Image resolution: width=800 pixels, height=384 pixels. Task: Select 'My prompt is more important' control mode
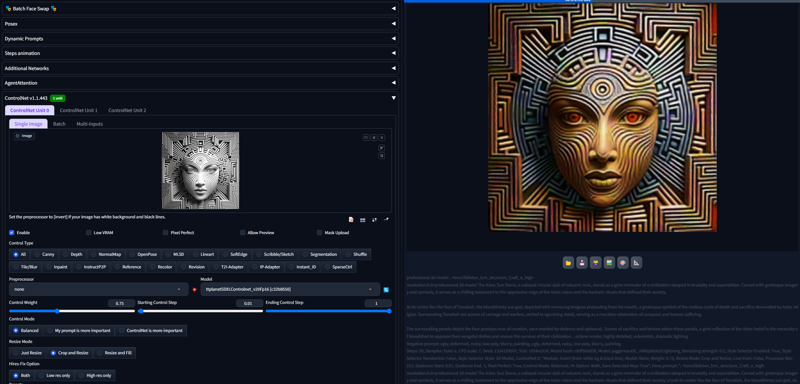[79, 330]
